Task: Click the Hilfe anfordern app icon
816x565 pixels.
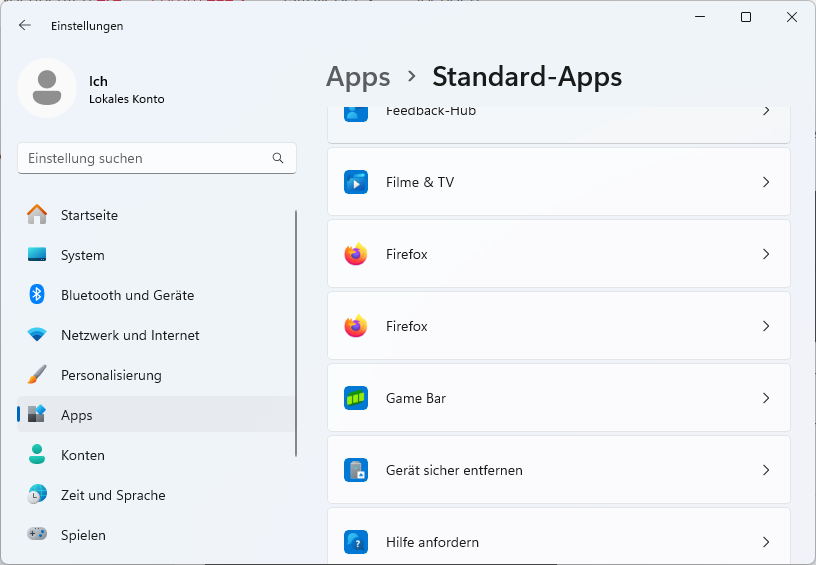Action: coord(356,542)
